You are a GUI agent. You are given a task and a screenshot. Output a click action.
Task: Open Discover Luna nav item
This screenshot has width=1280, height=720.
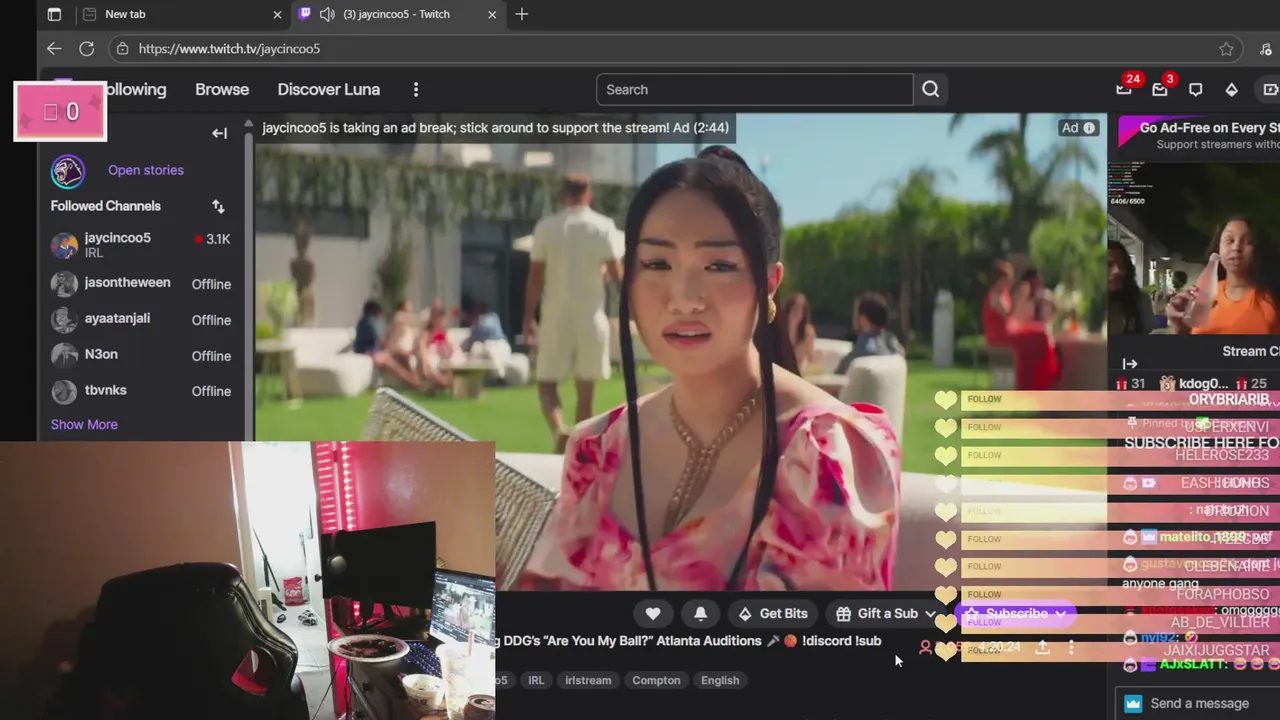(x=329, y=89)
